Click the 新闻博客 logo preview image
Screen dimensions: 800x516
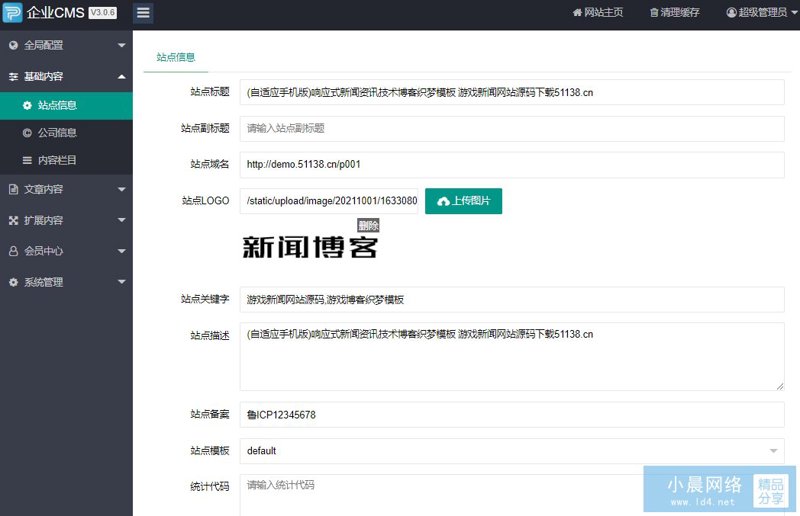tap(310, 247)
